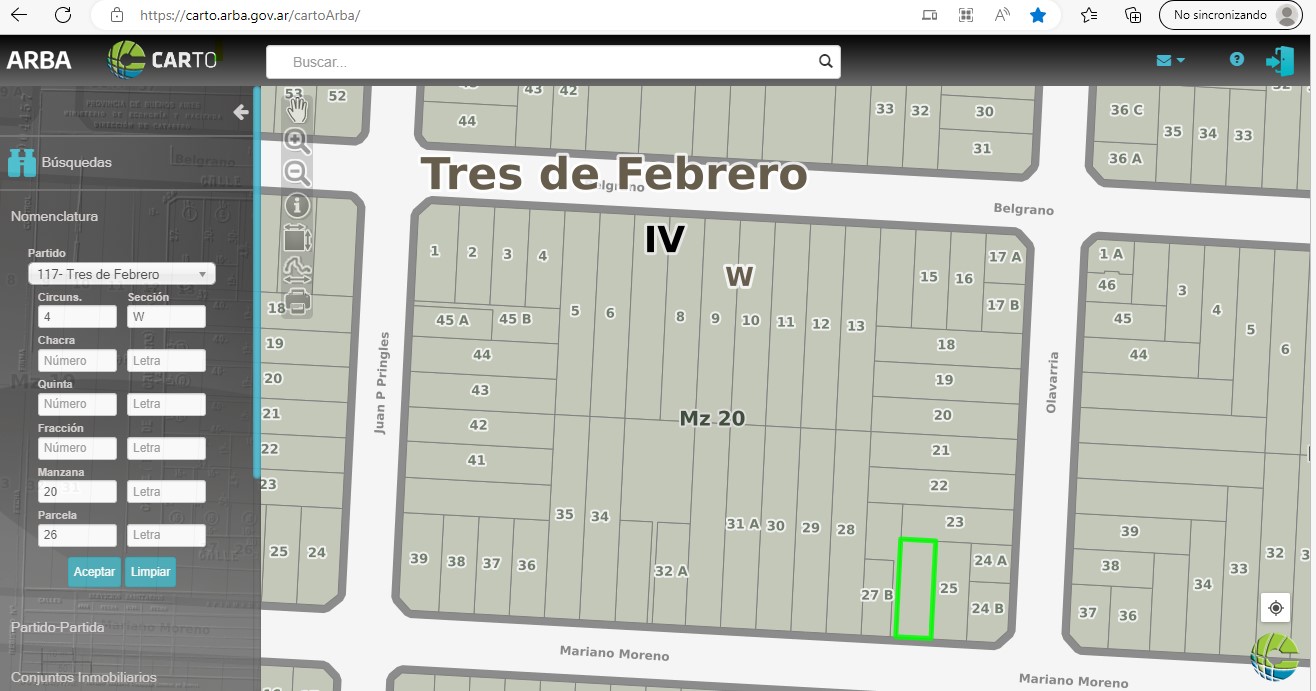This screenshot has width=1316, height=691.
Task: Open the browser favorites list
Action: 1089,15
